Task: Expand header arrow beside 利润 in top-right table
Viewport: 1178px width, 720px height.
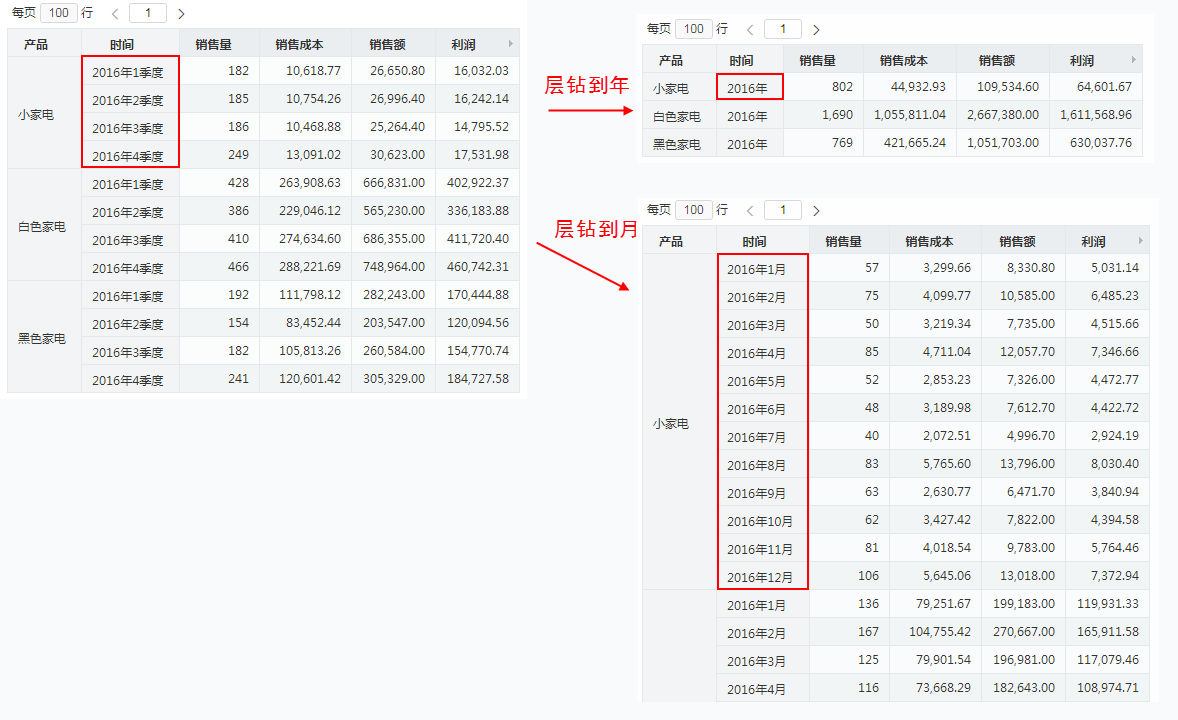Action: point(1133,60)
